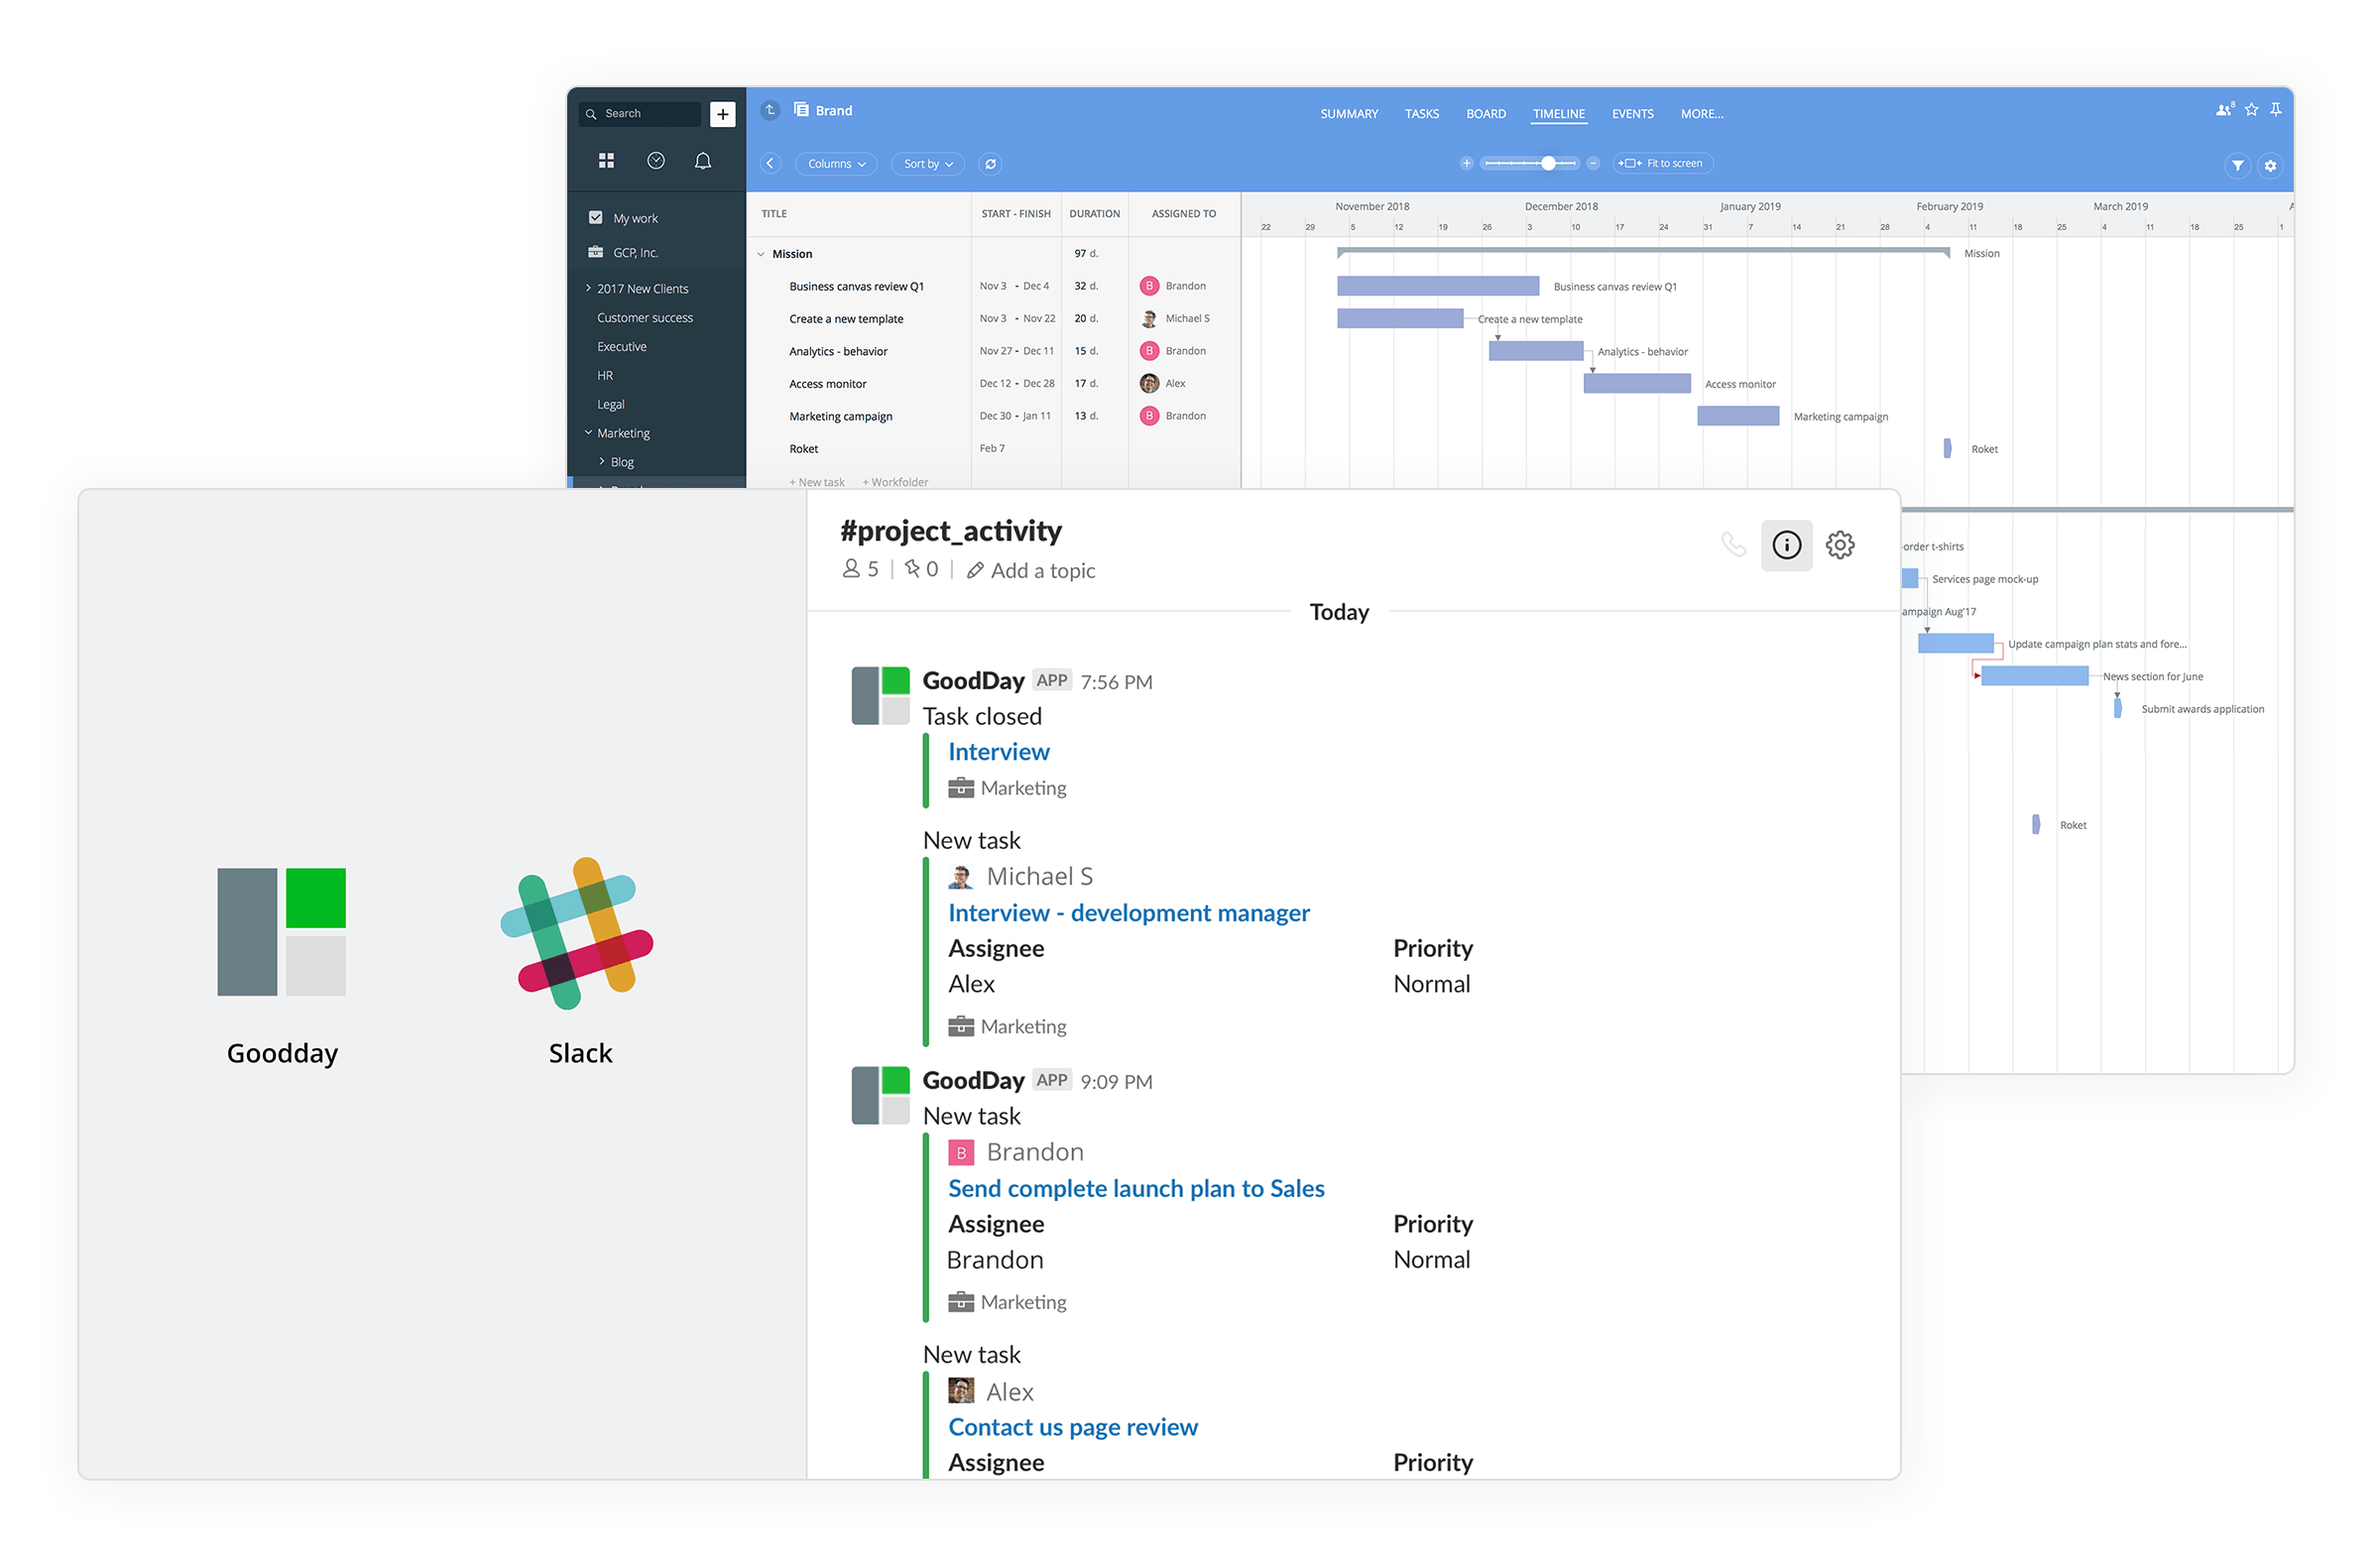This screenshot has height=1559, width=2380.
Task: Click the navigate back arrow icon
Action: pyautogui.click(x=771, y=164)
